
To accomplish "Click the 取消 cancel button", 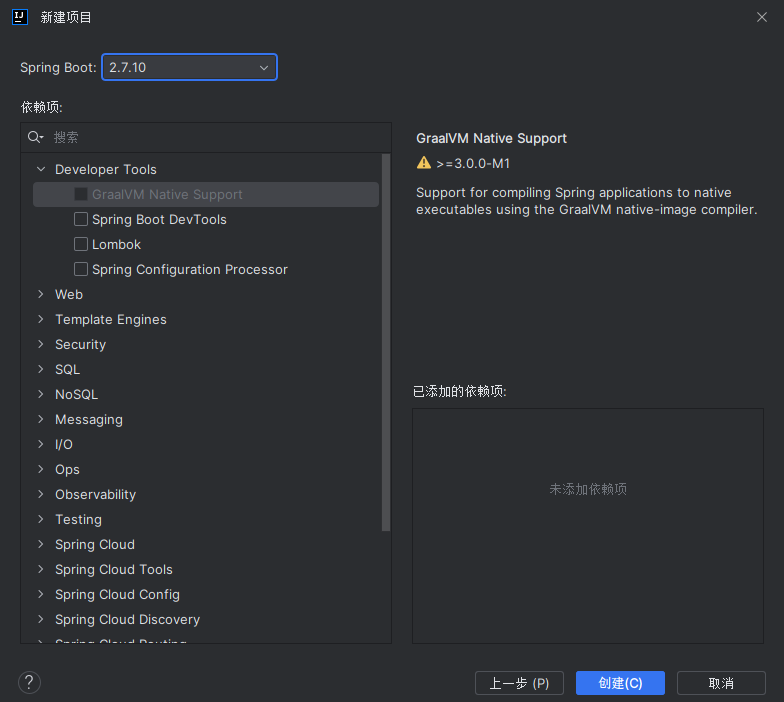I will (721, 683).
